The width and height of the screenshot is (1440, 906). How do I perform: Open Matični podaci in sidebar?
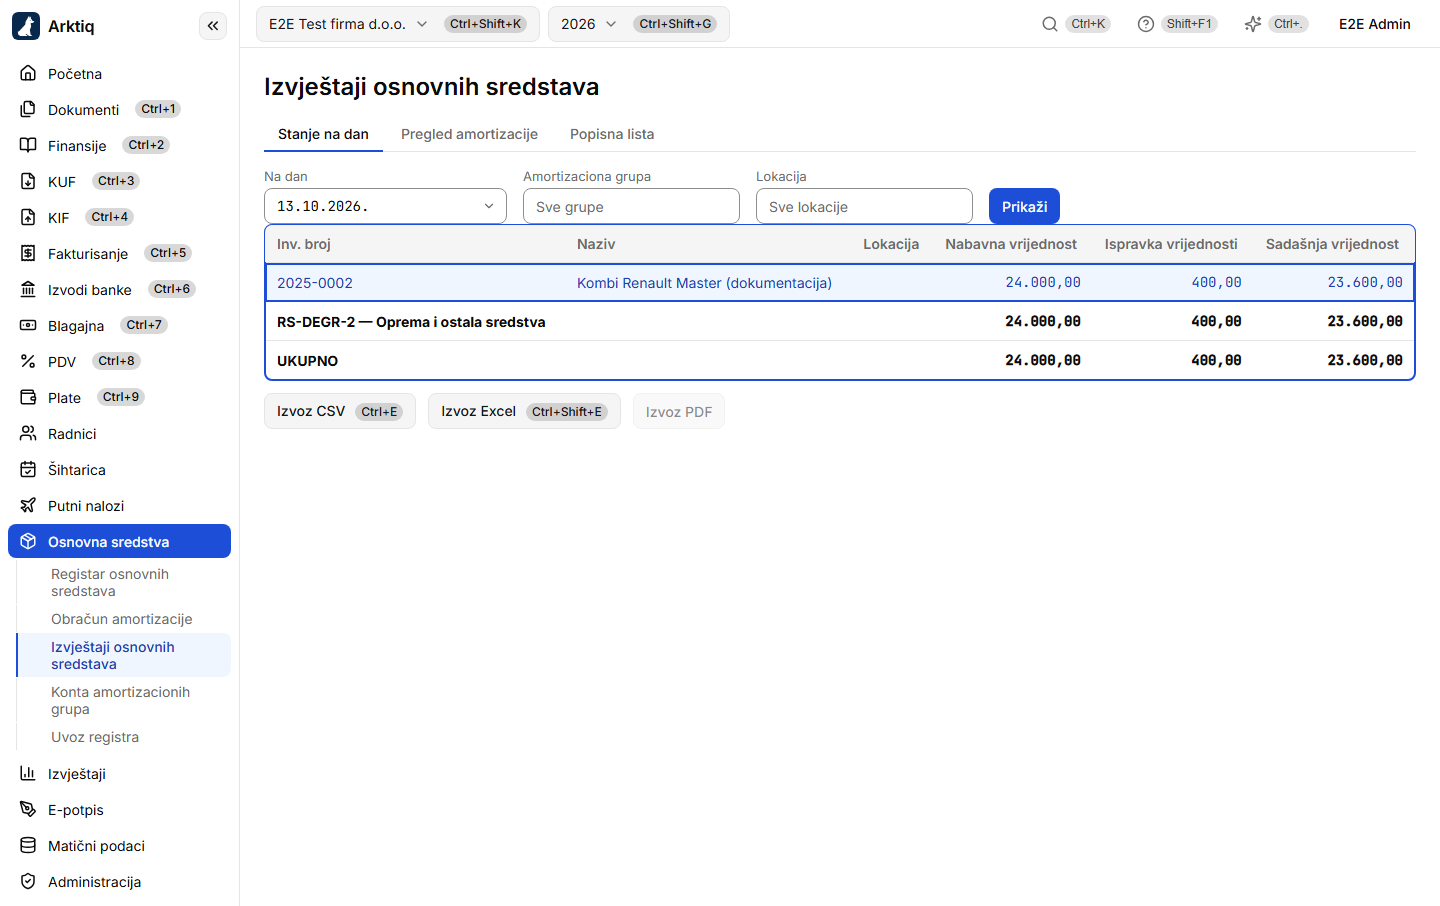pos(119,846)
